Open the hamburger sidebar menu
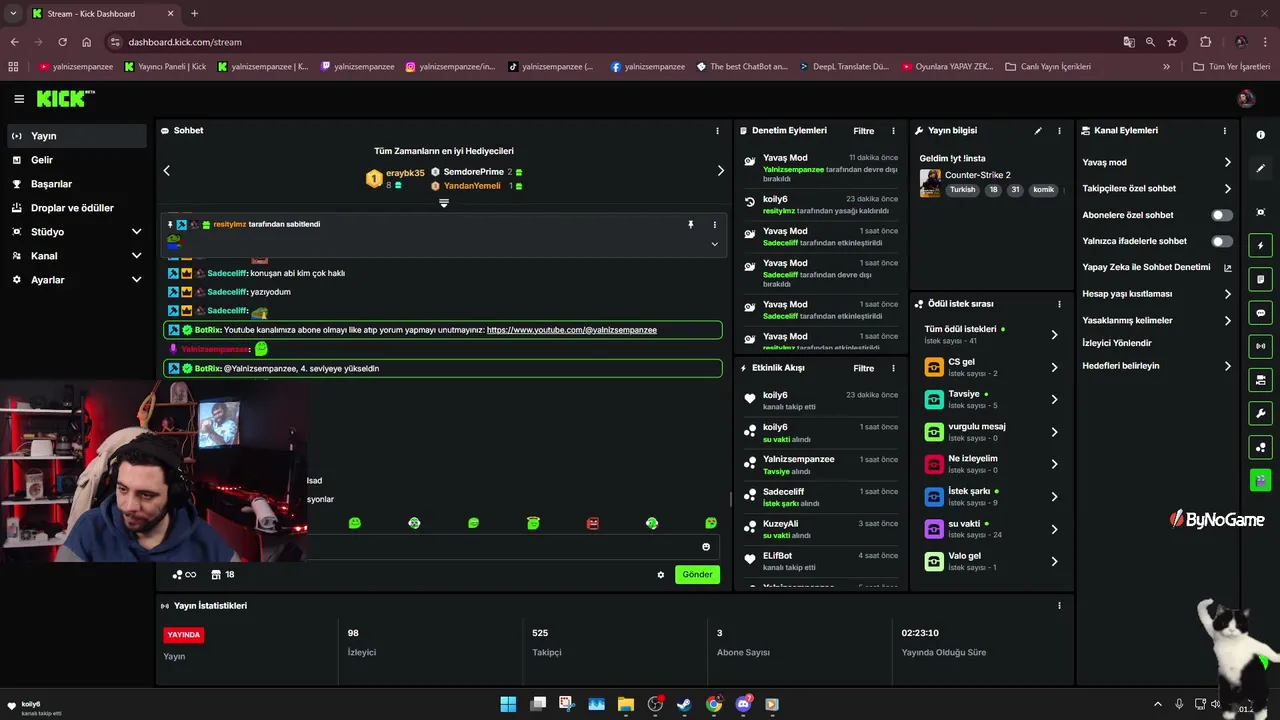 coord(19,99)
